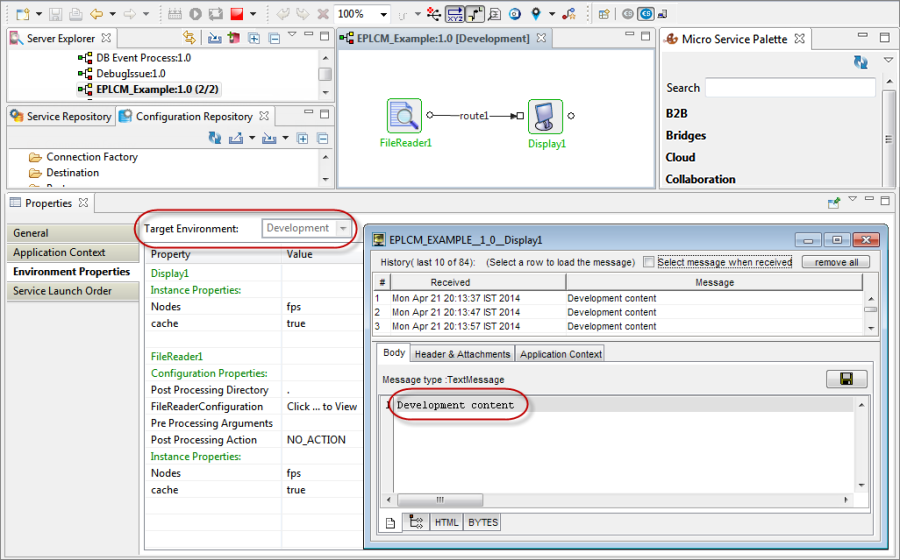Image resolution: width=900 pixels, height=560 pixels.
Task: Save message with the floppy disk button
Action: point(845,380)
